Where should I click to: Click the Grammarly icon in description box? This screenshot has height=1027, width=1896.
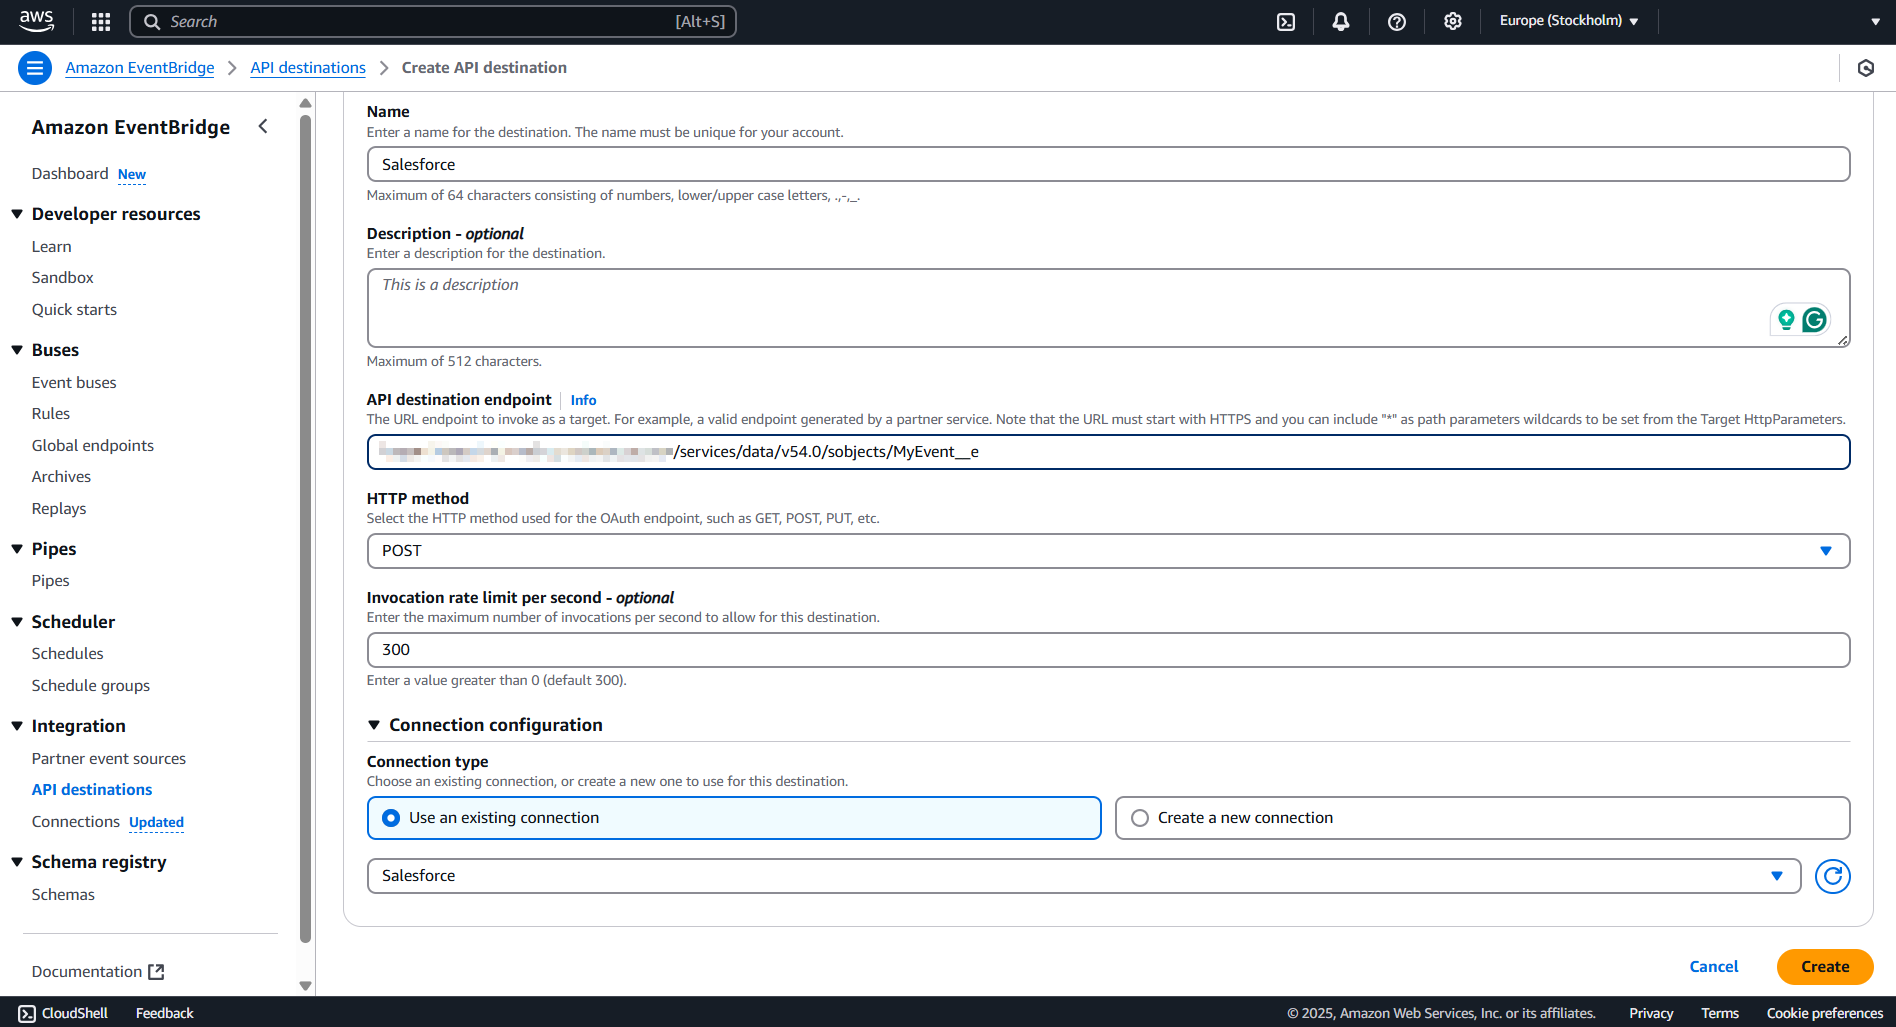point(1814,320)
